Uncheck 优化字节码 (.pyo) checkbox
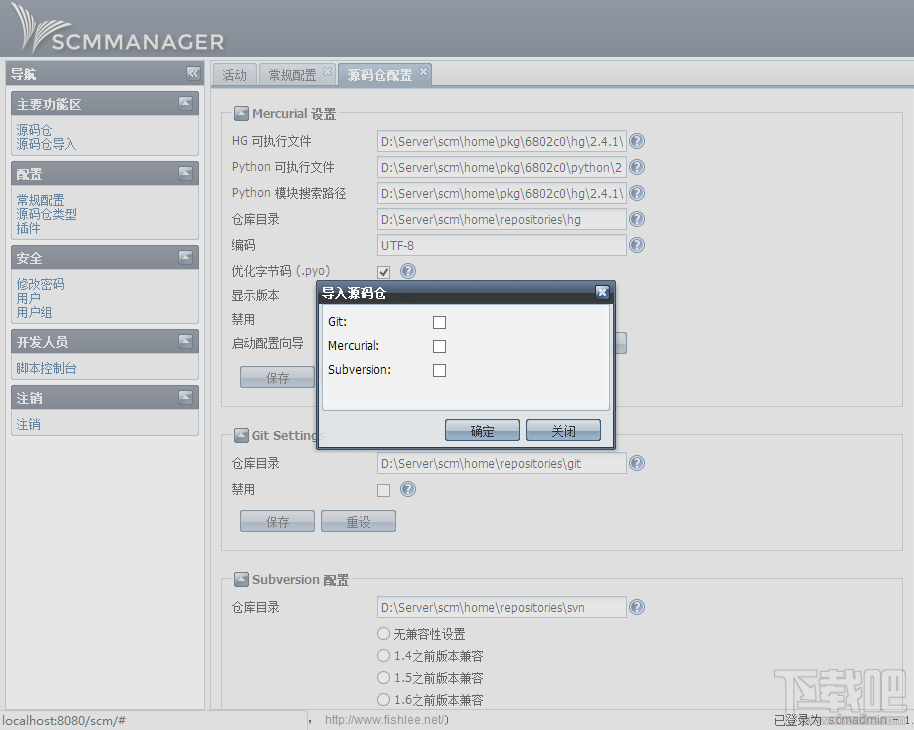 tap(384, 272)
